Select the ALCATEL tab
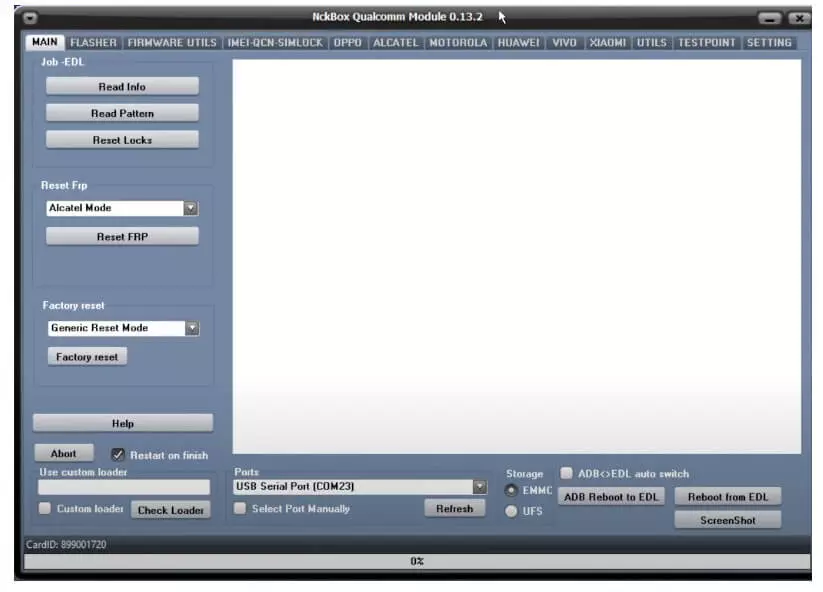823x592 pixels. (395, 43)
